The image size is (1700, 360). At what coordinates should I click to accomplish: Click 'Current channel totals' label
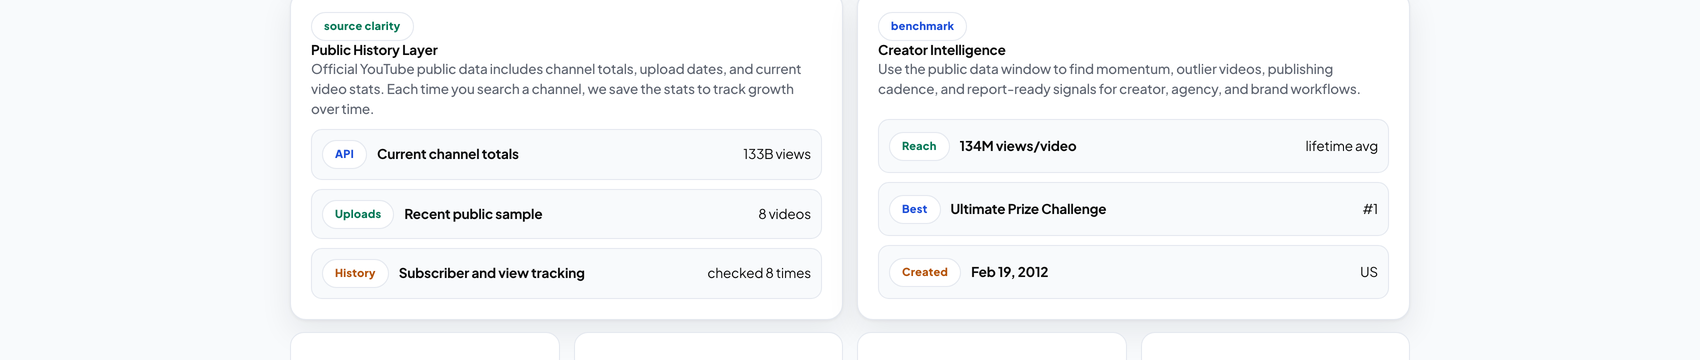[x=448, y=154]
